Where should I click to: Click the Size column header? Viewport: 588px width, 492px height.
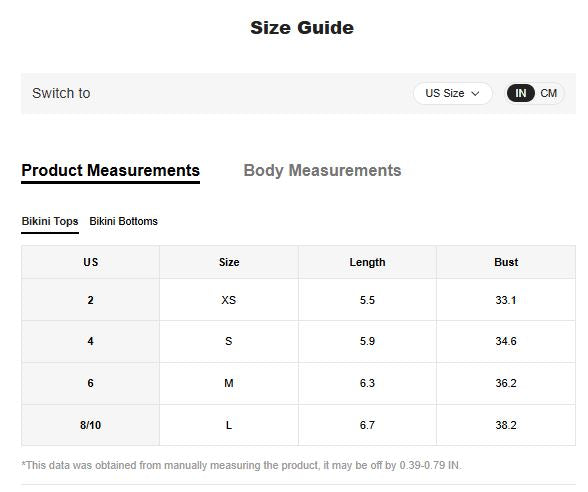(x=229, y=262)
